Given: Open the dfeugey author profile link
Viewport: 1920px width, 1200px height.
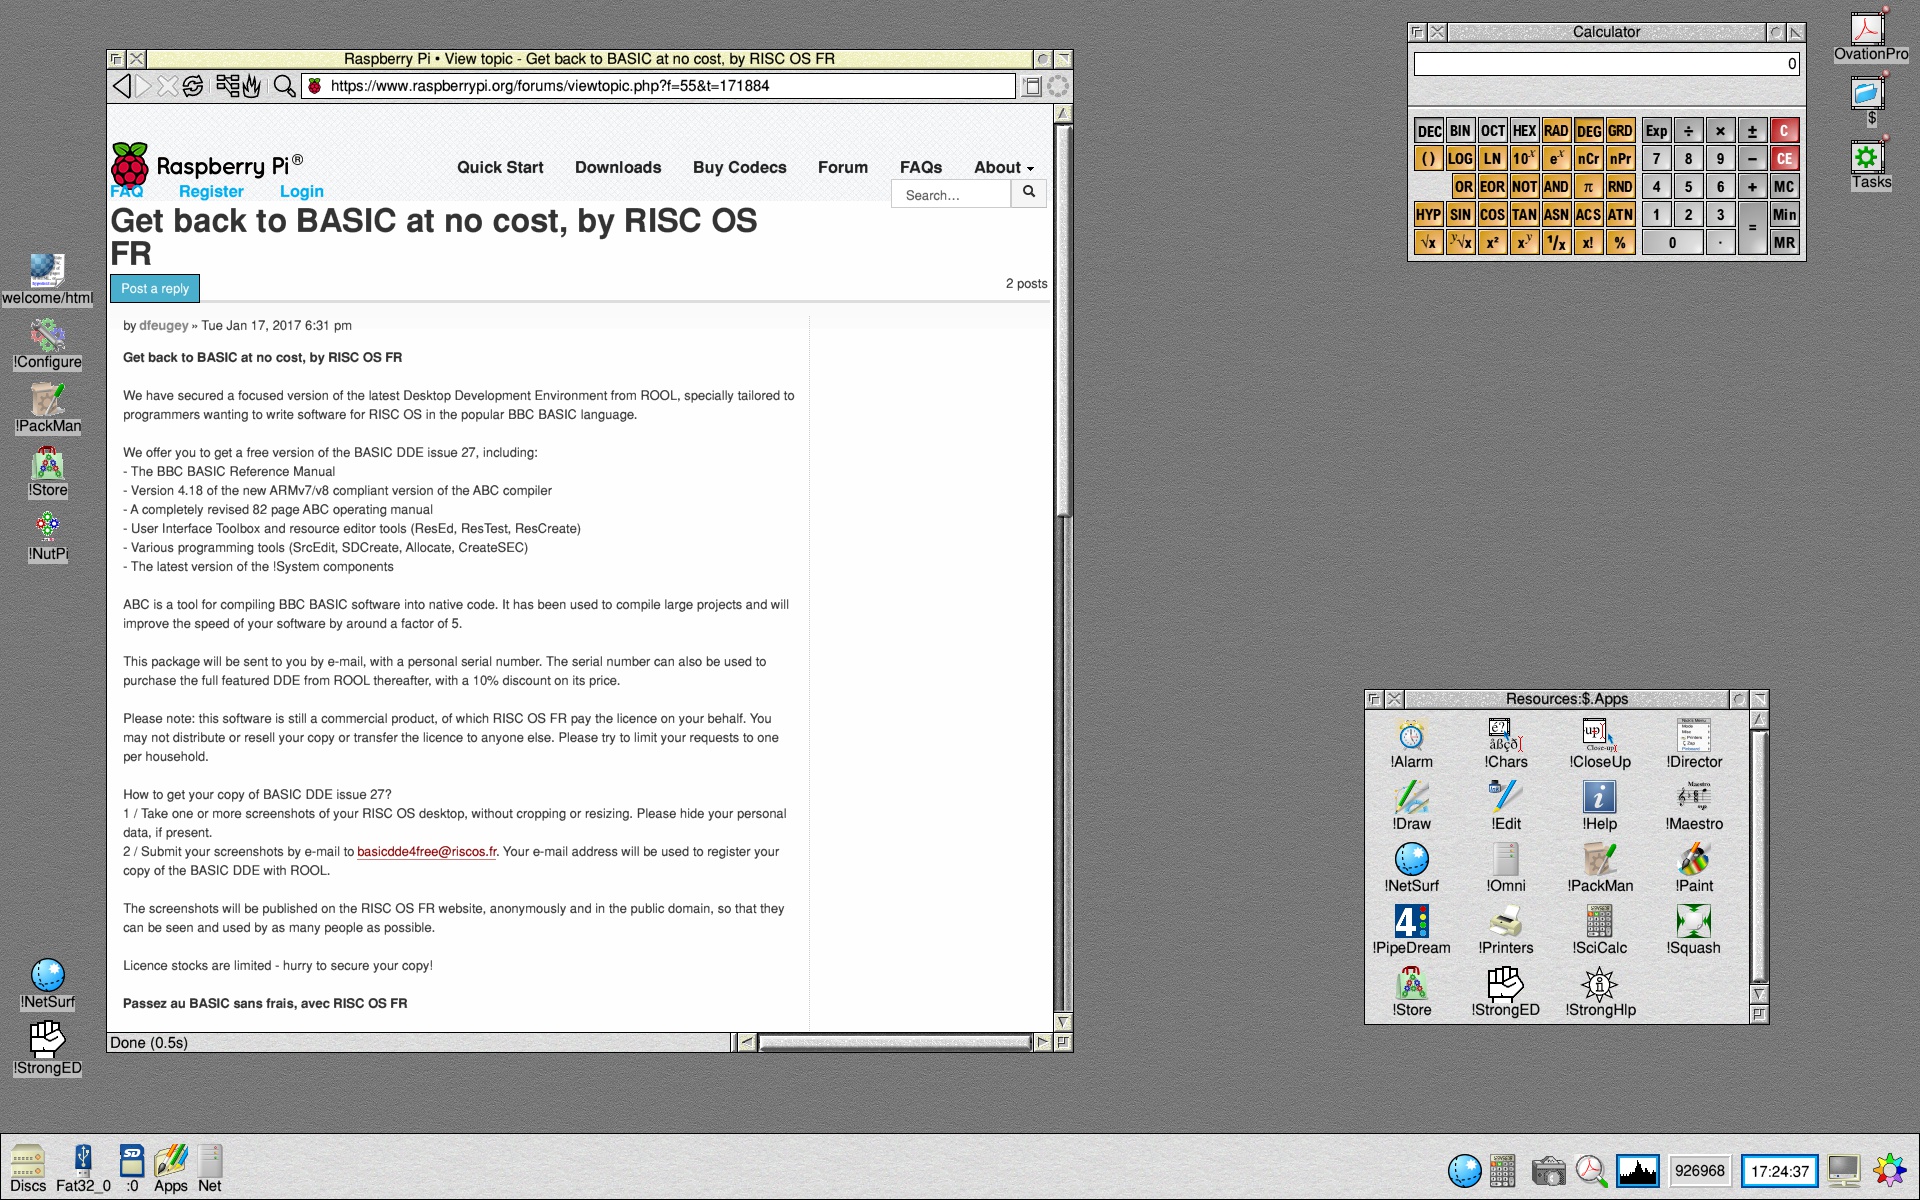Looking at the screenshot, I should point(164,326).
